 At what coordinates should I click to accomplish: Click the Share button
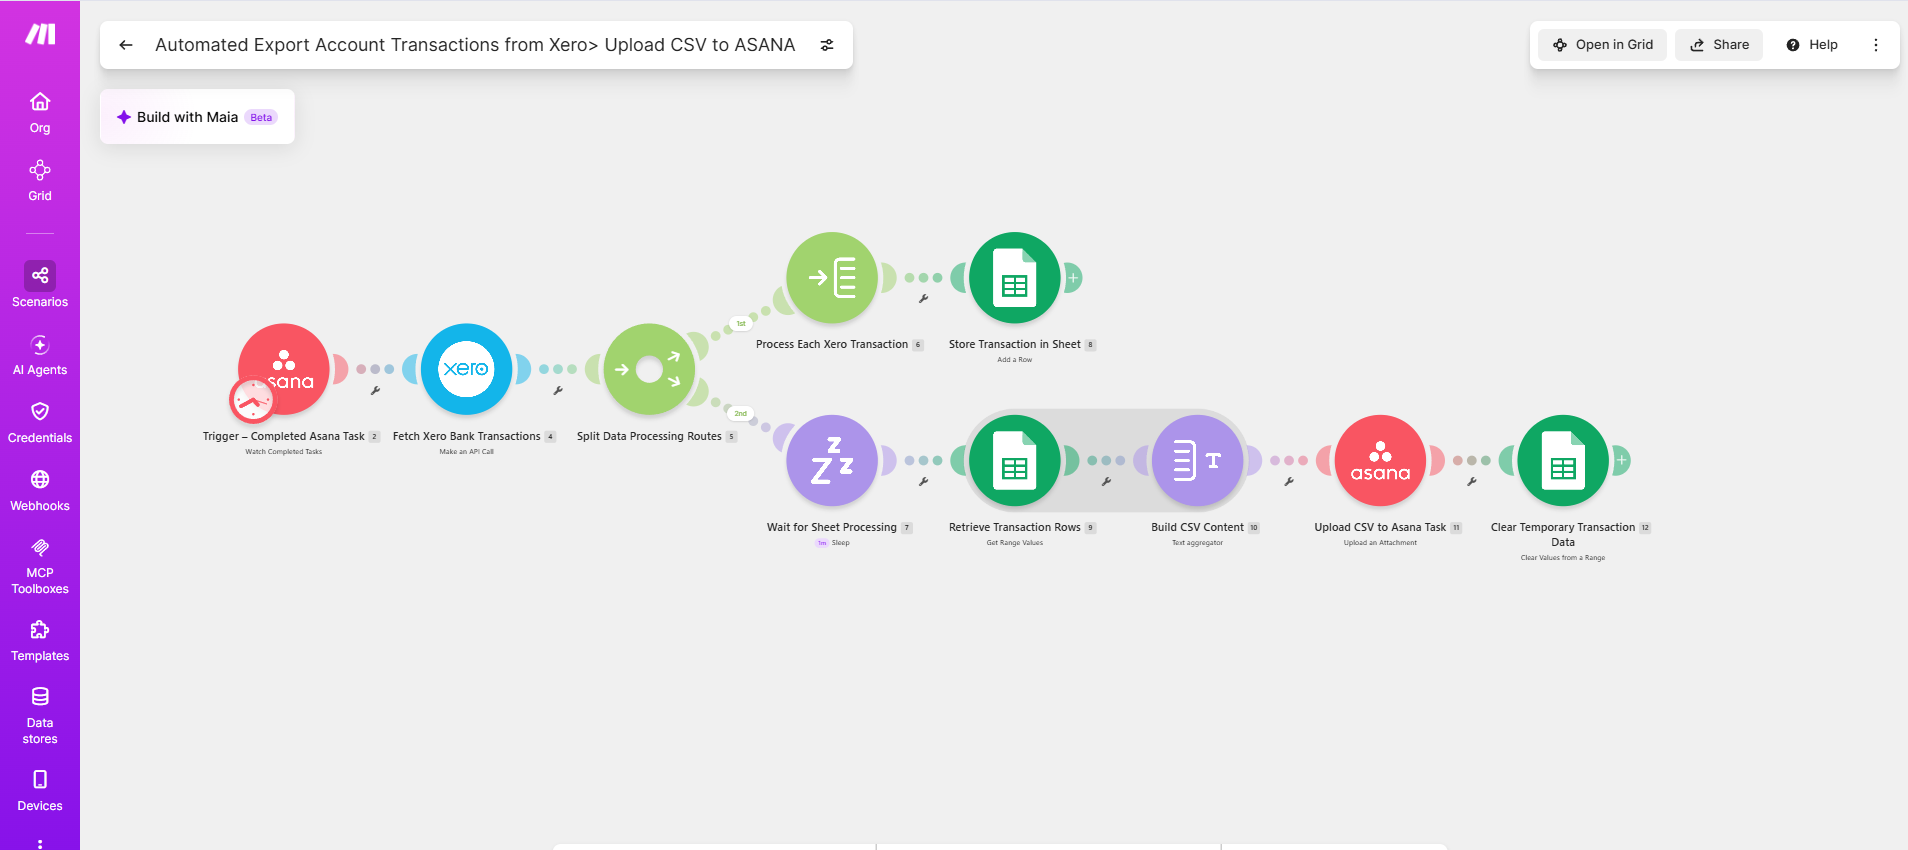[x=1719, y=45]
